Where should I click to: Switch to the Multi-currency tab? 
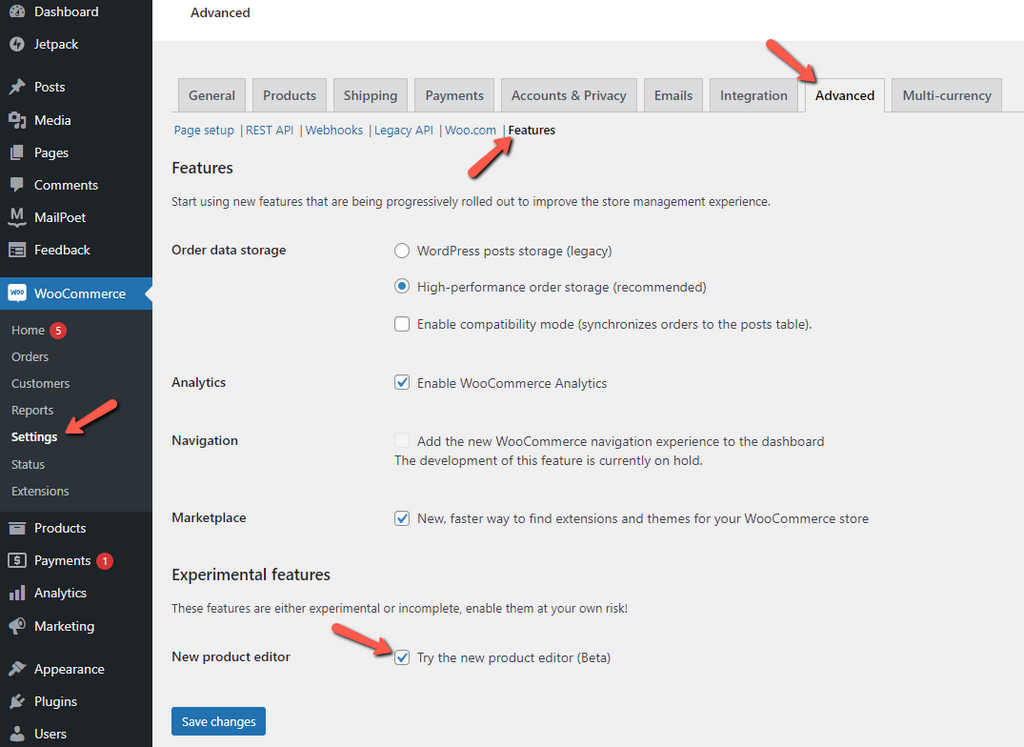point(945,94)
